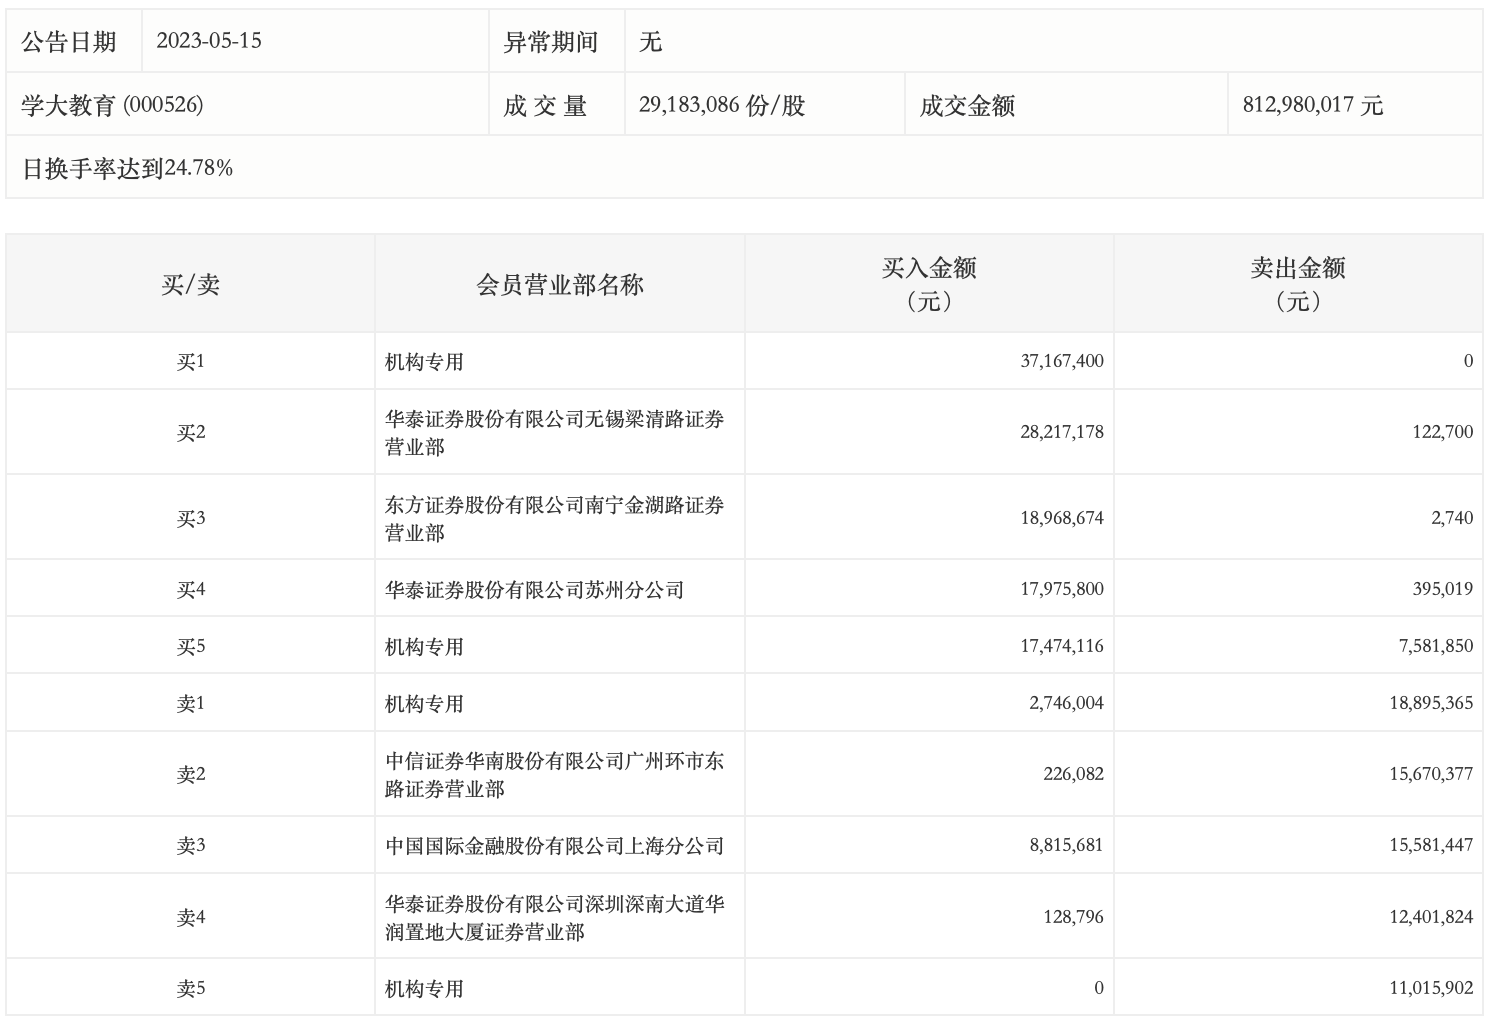Click 中国国际金融股份有限公司上海分公司
The width and height of the screenshot is (1490, 1028).
click(555, 846)
